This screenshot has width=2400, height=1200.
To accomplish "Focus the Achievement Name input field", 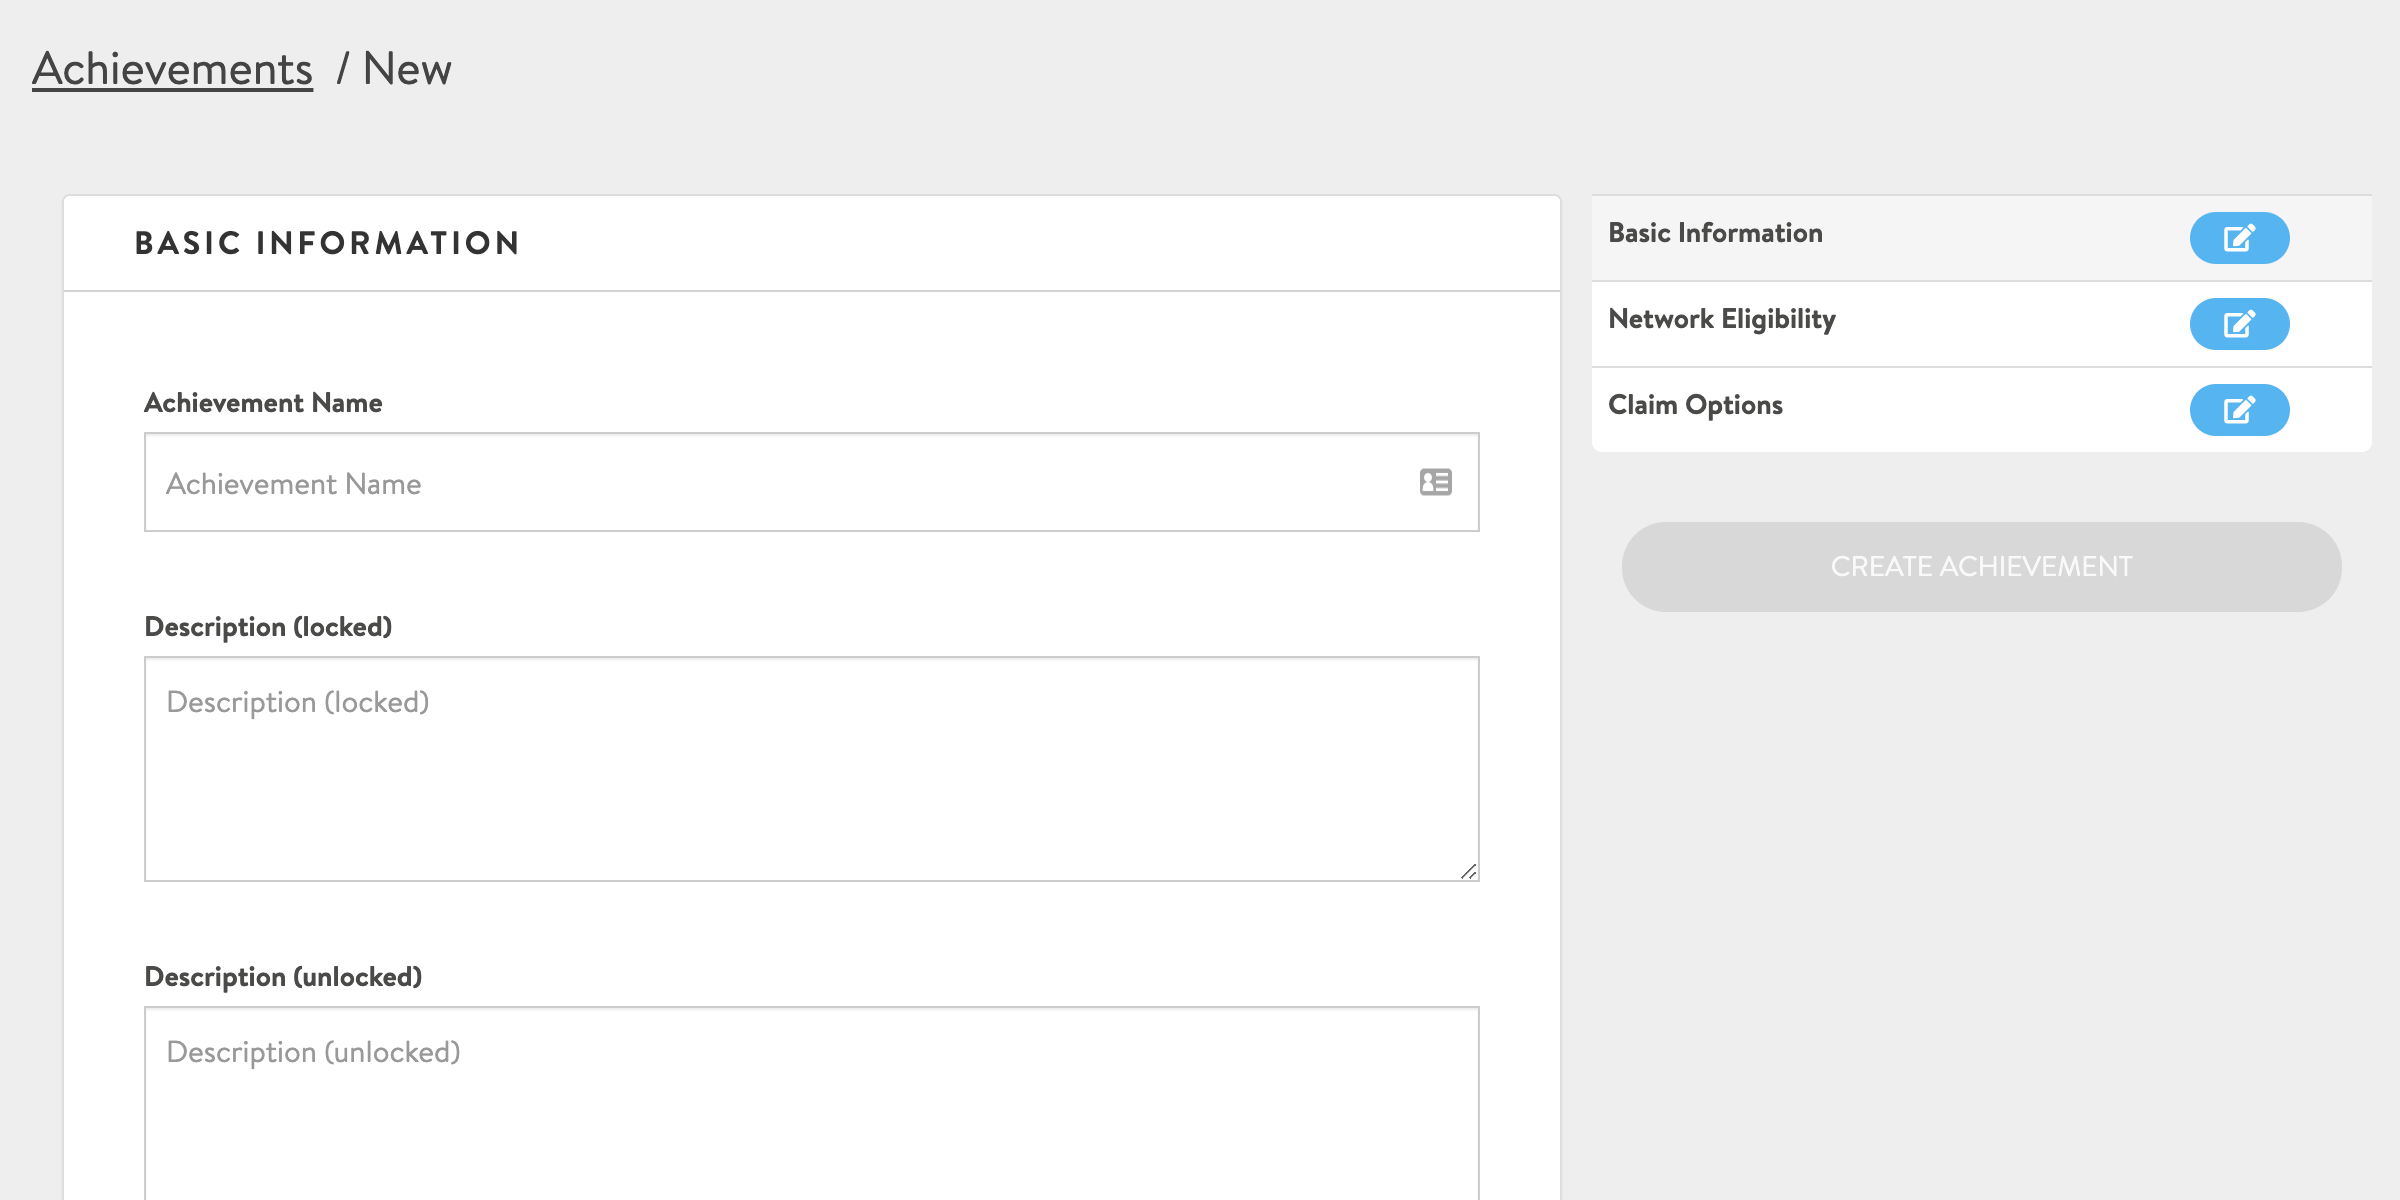I will [780, 483].
